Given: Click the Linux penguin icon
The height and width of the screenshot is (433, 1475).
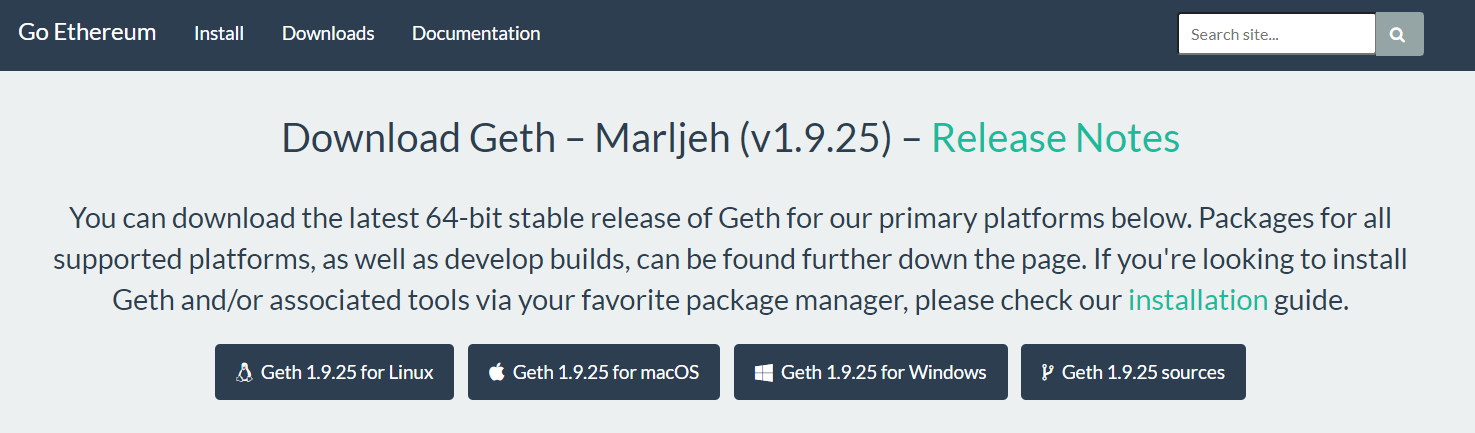Looking at the screenshot, I should point(244,373).
